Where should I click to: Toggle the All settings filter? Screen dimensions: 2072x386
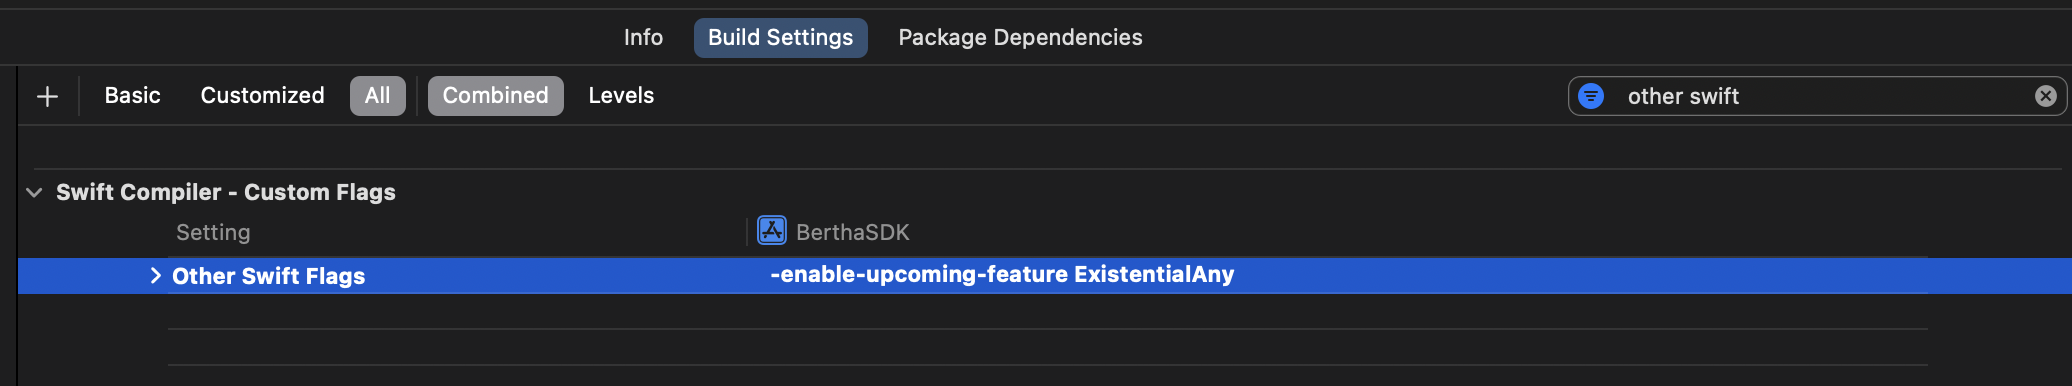[x=377, y=96]
